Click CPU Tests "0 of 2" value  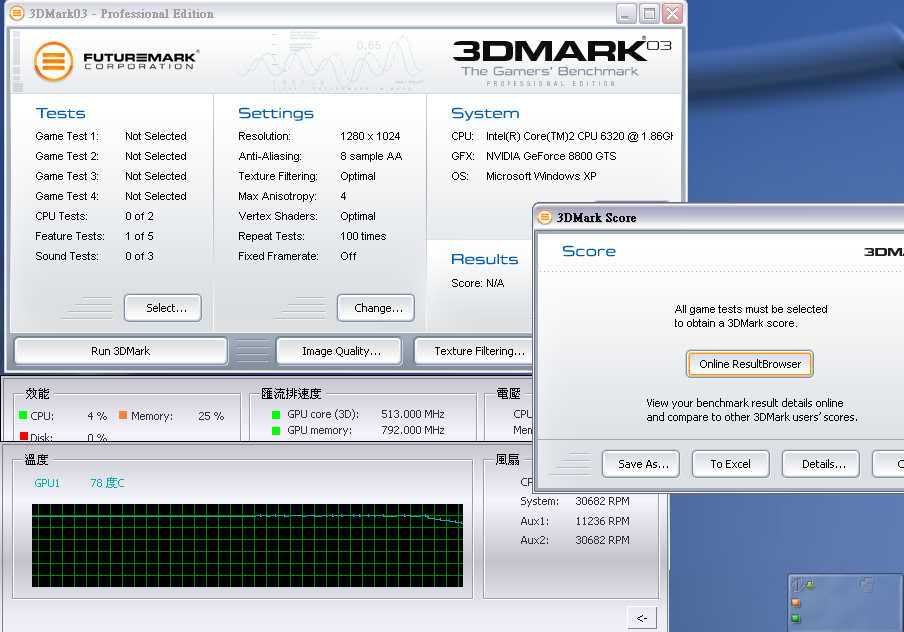pyautogui.click(x=140, y=216)
